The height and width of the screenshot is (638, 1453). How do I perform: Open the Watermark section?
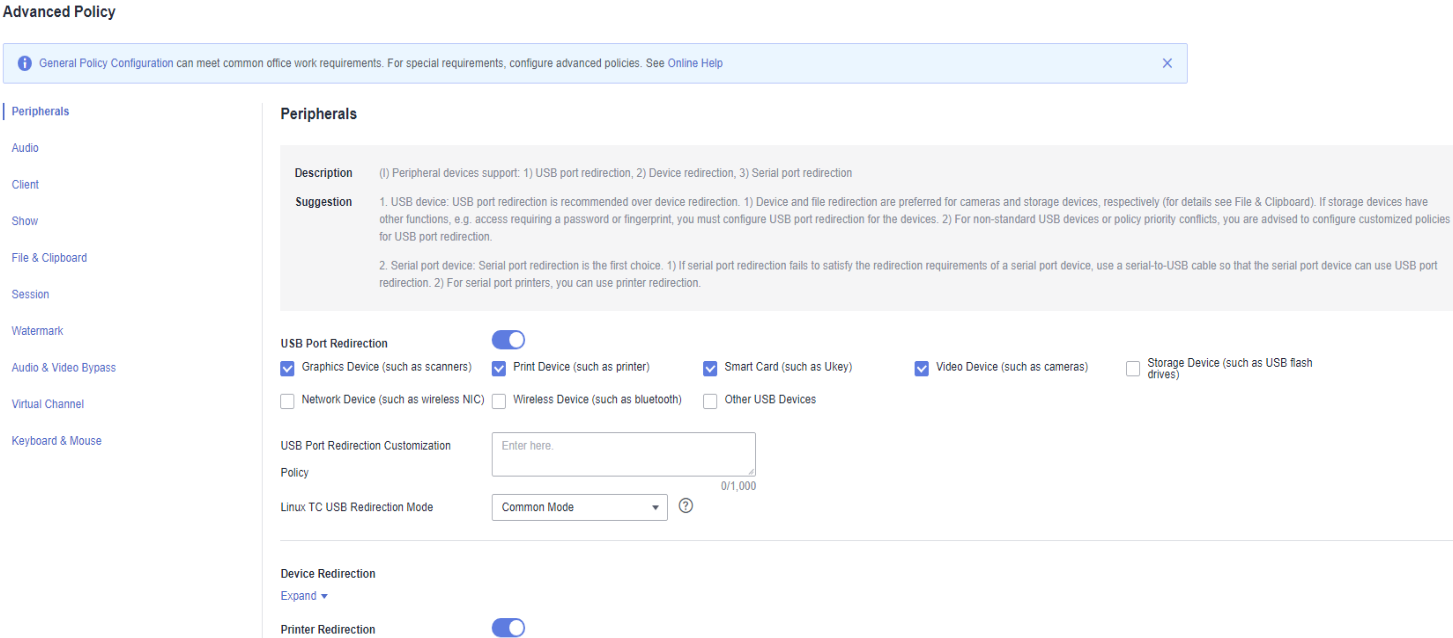[37, 331]
